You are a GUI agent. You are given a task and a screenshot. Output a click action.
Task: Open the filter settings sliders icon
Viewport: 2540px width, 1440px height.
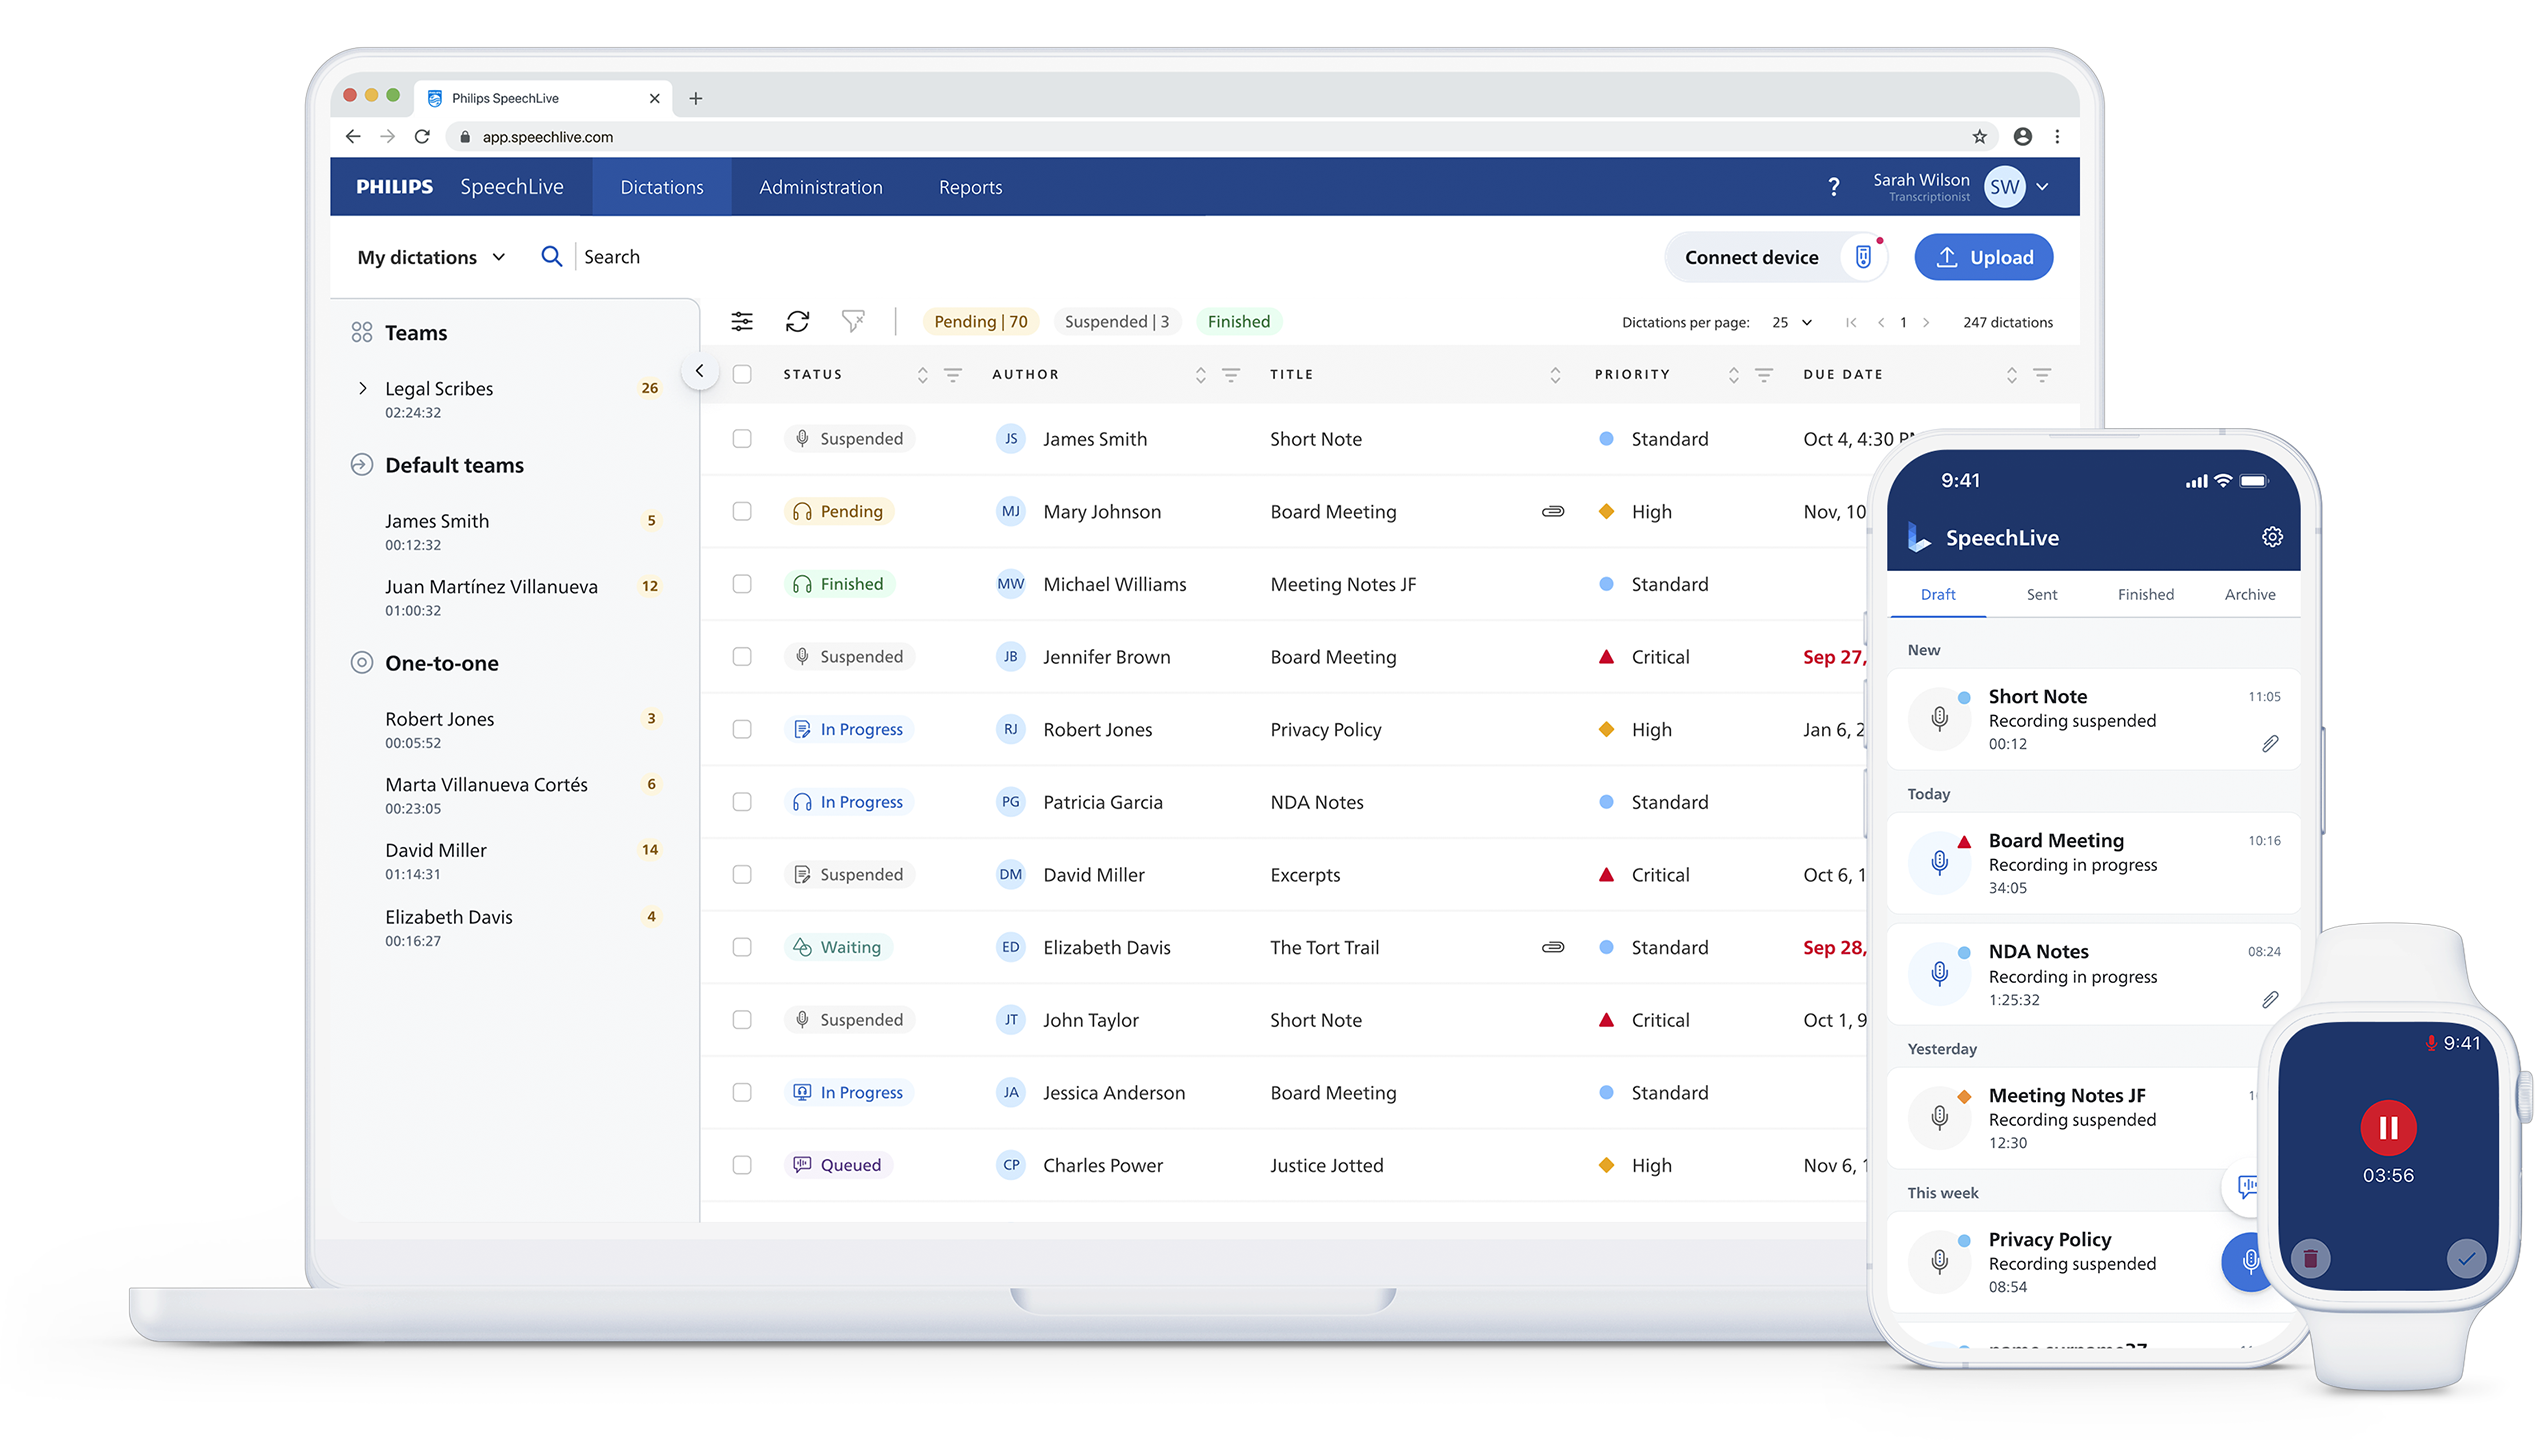click(x=741, y=321)
